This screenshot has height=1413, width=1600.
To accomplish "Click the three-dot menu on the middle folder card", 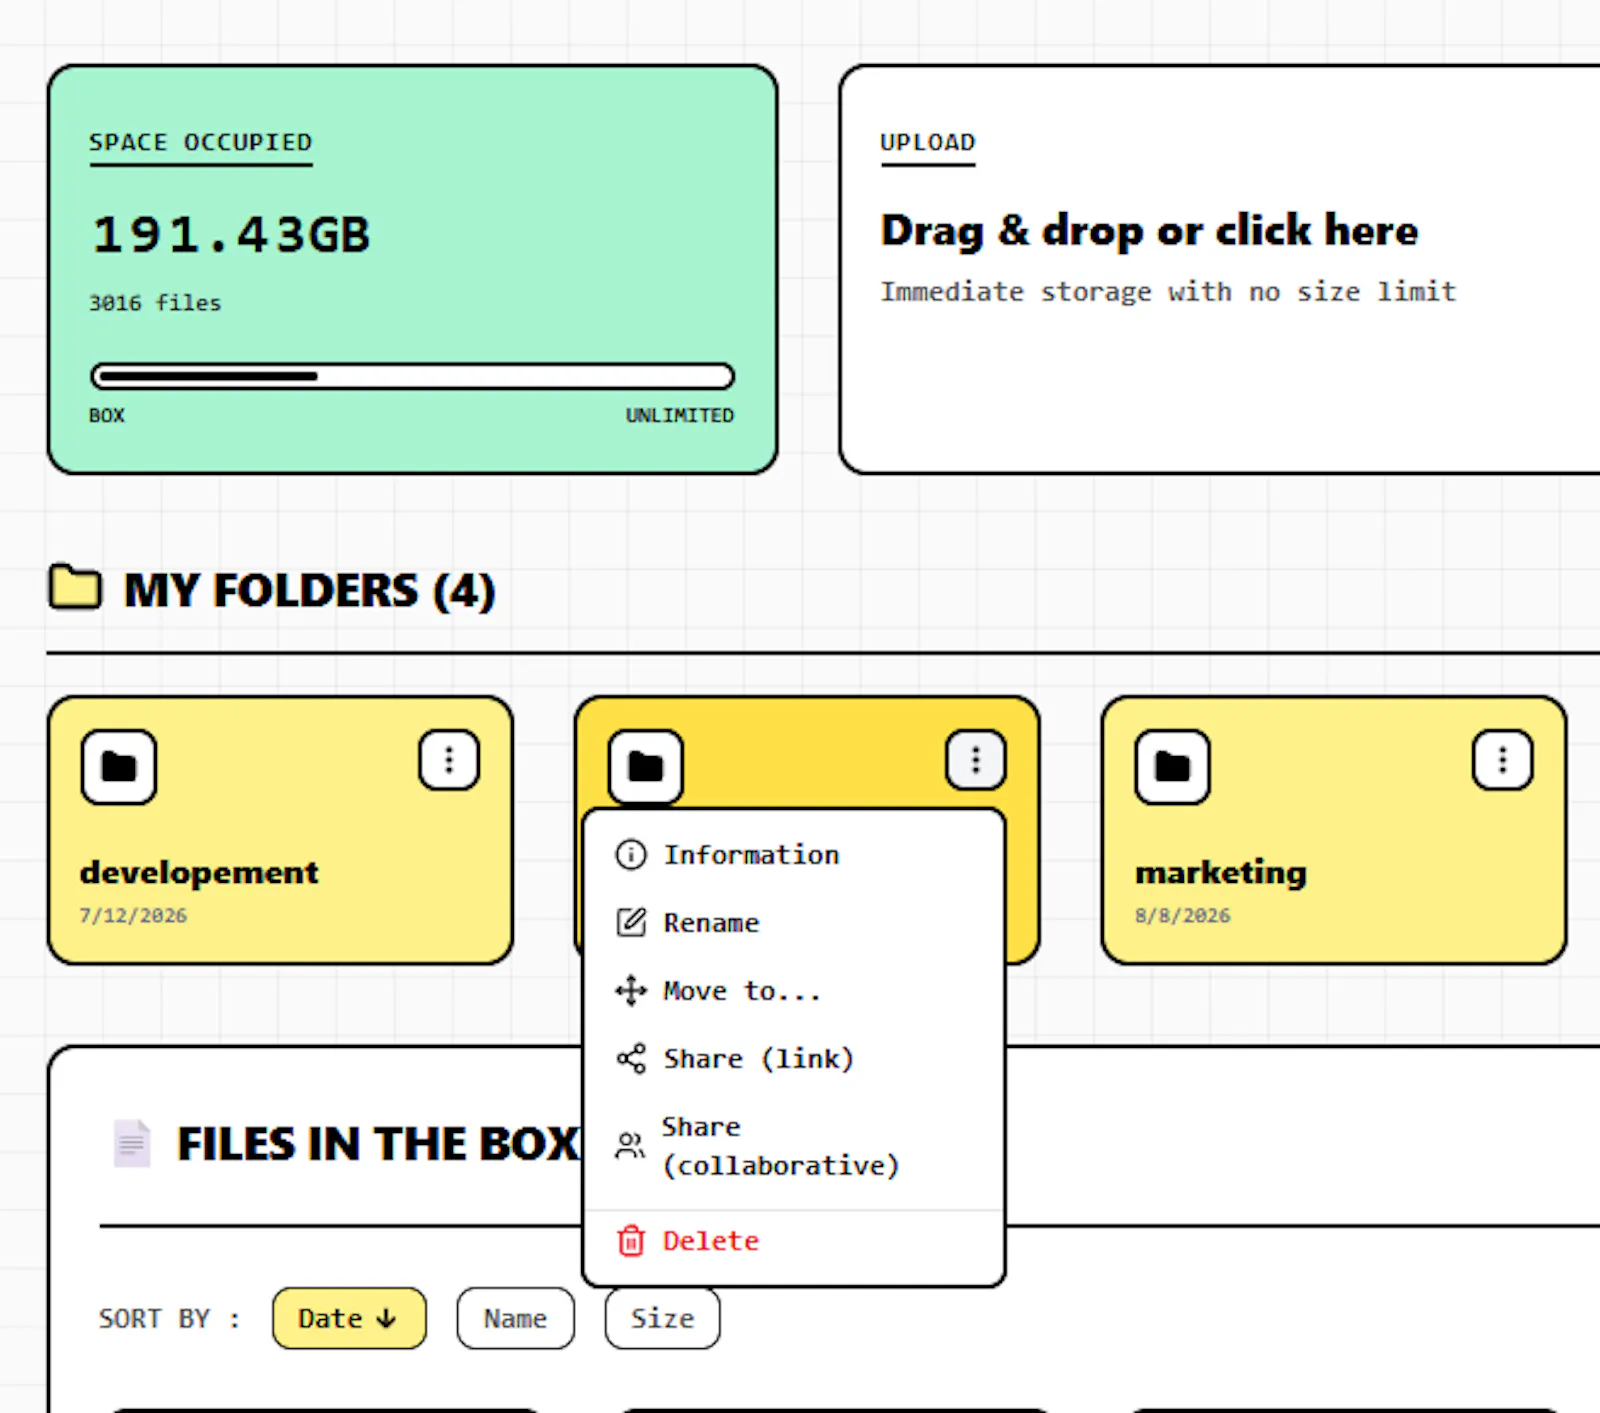I will pyautogui.click(x=976, y=760).
